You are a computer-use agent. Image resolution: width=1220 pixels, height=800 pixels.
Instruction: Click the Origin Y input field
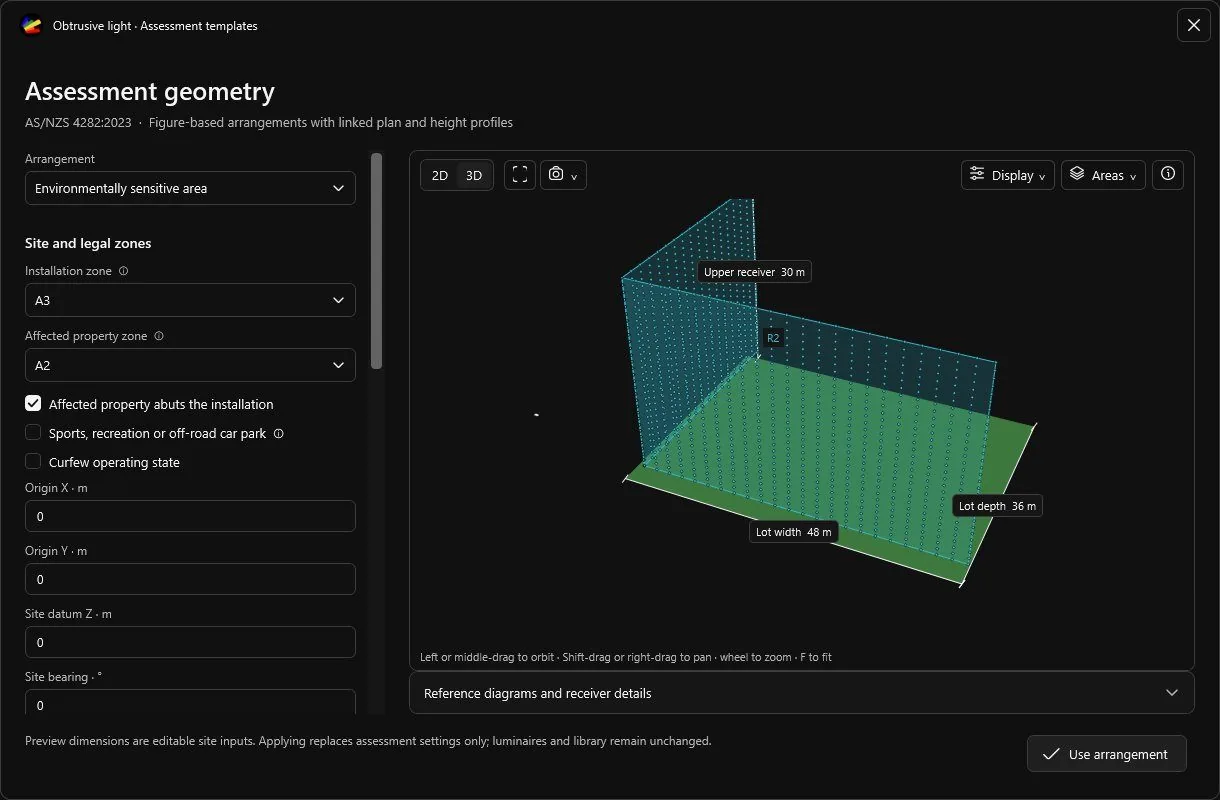(x=190, y=579)
